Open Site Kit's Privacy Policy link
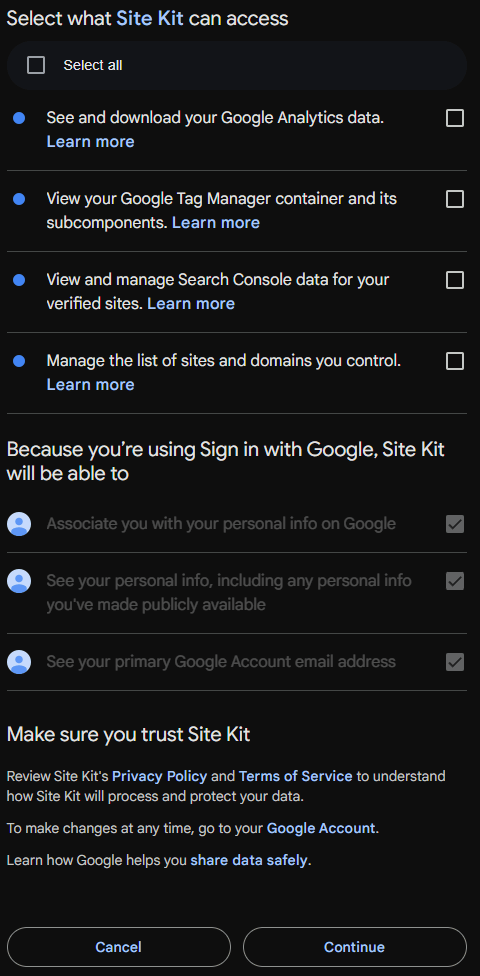 159,776
